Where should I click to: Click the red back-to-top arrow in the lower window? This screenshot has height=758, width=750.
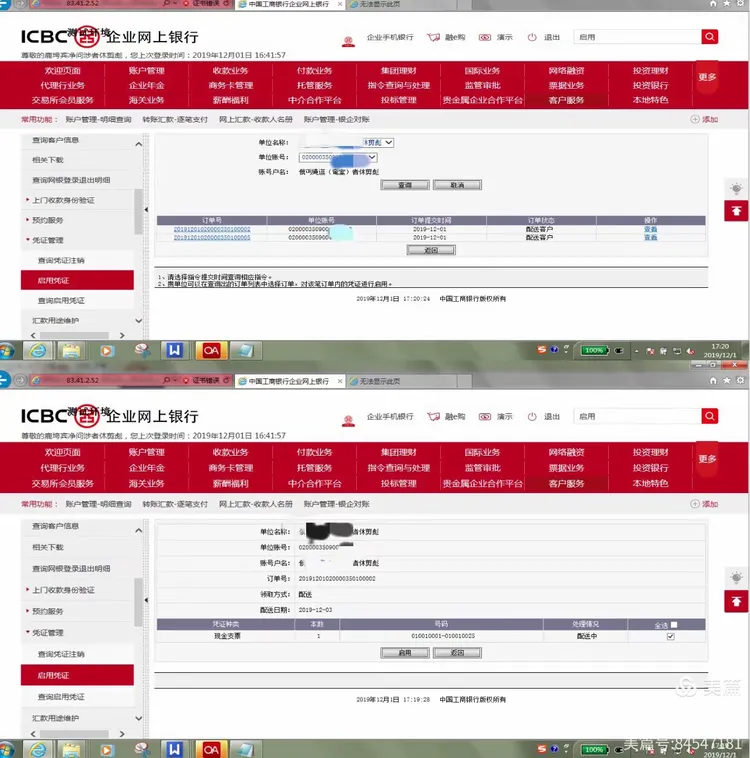736,601
